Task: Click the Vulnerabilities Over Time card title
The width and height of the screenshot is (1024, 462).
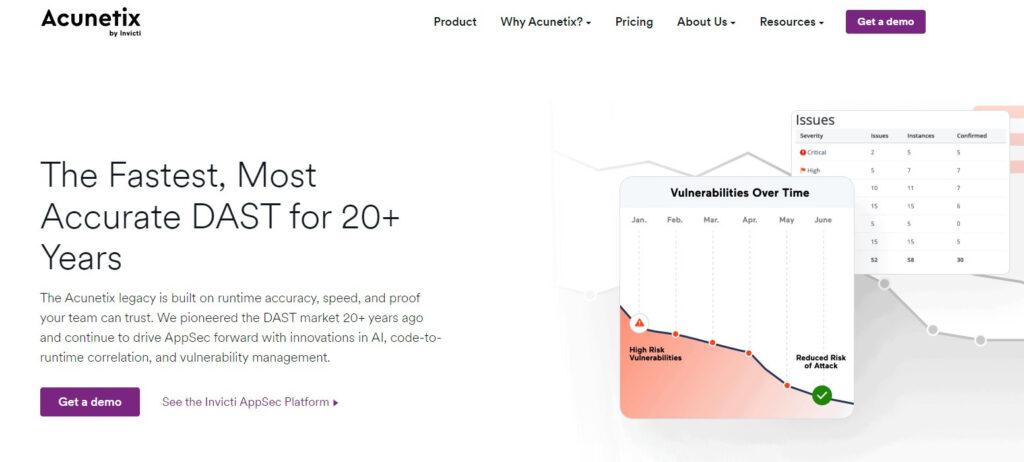Action: (x=740, y=193)
